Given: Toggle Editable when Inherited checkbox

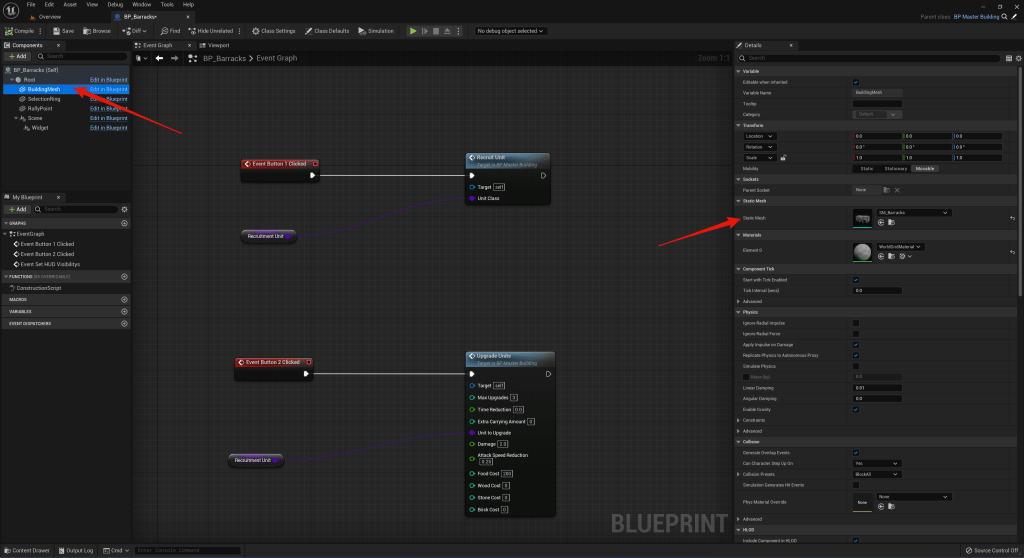Looking at the screenshot, I should click(856, 82).
